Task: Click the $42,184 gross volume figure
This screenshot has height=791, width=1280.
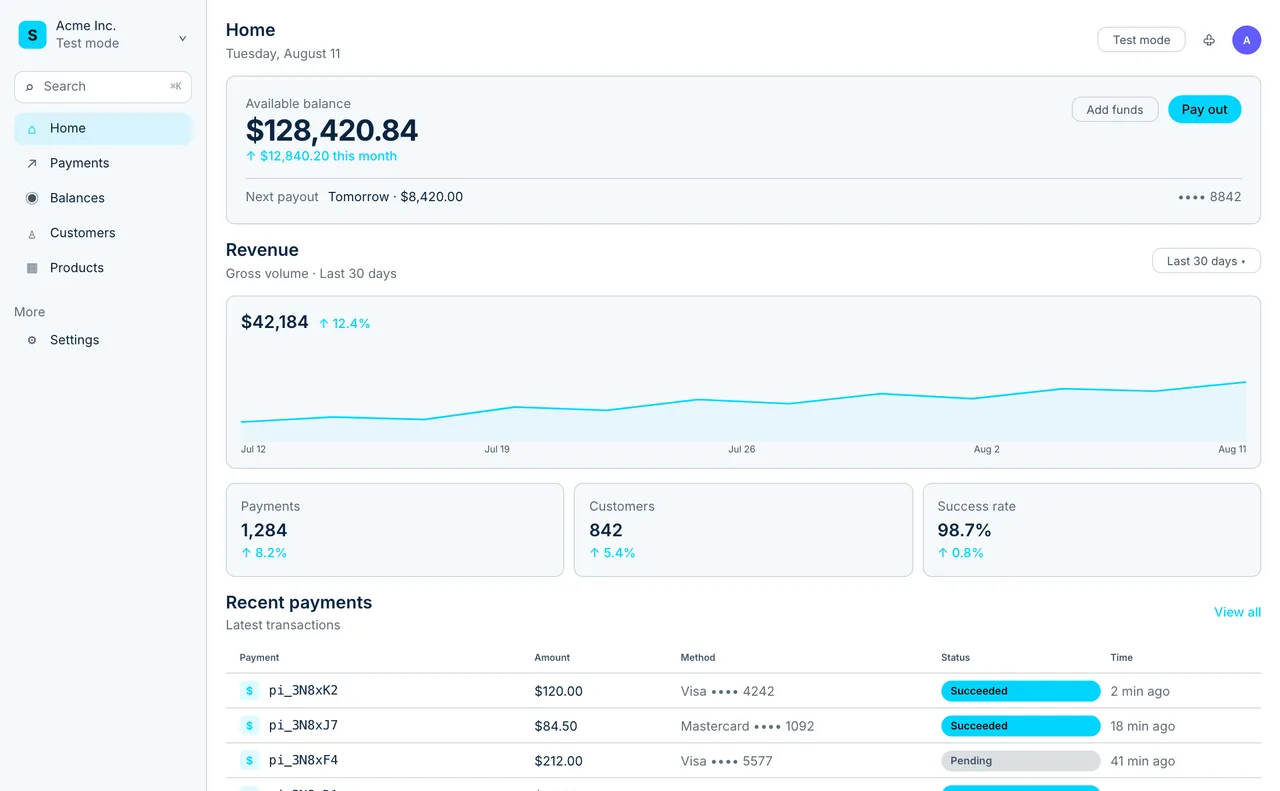Action: [x=275, y=322]
